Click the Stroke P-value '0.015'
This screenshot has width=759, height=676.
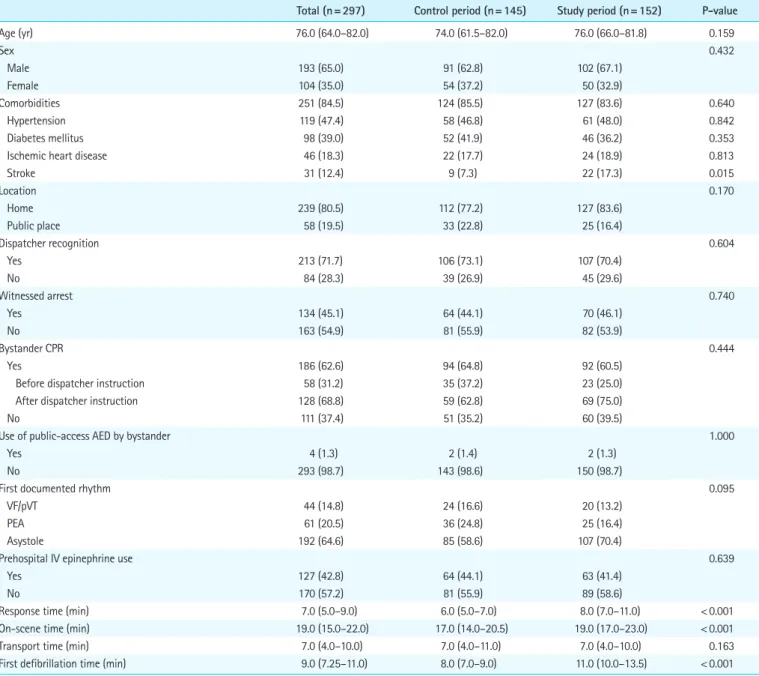(721, 173)
